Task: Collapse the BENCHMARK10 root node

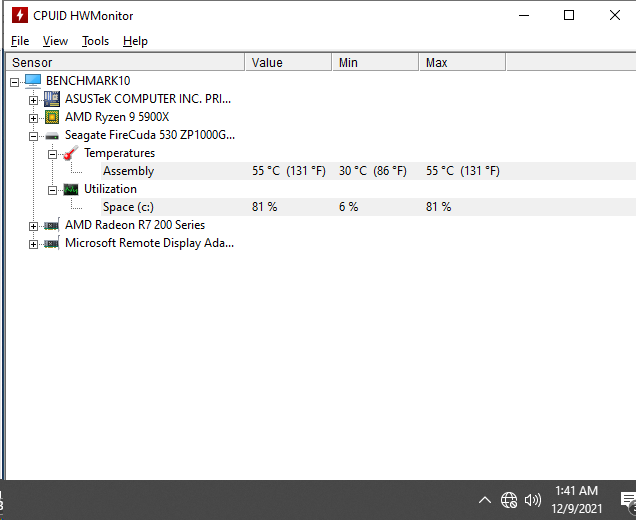Action: click(x=15, y=82)
